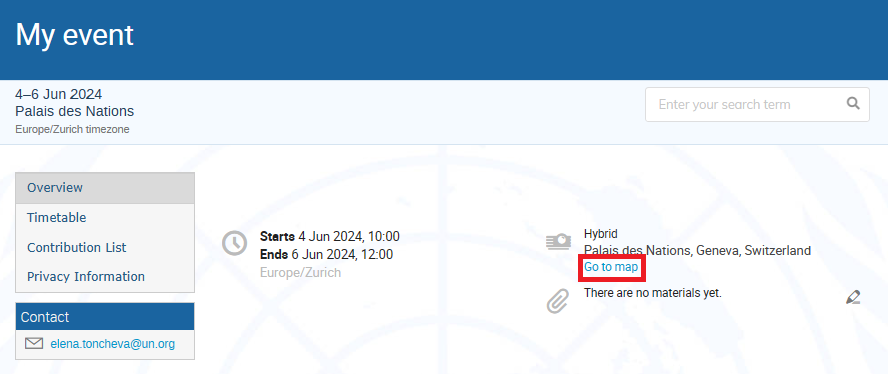
Task: Click the Palais des Nations, Geneva address text
Action: tap(697, 250)
